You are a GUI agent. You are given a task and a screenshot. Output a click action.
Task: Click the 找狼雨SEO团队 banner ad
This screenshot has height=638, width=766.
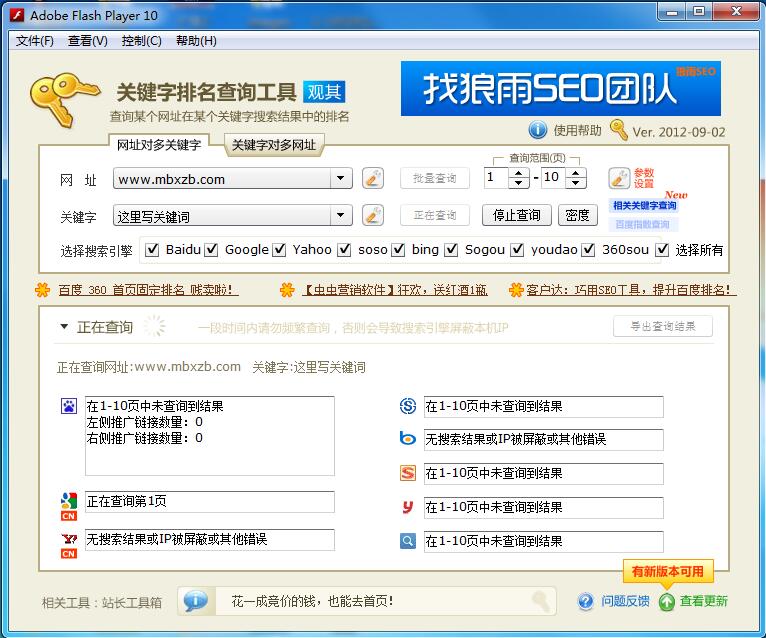tap(560, 89)
